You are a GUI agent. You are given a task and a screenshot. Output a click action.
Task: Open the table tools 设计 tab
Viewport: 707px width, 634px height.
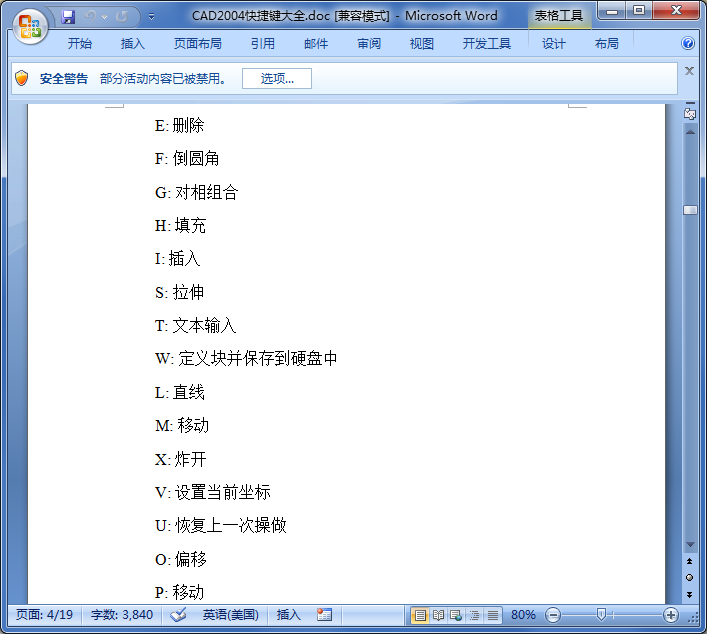(x=554, y=44)
